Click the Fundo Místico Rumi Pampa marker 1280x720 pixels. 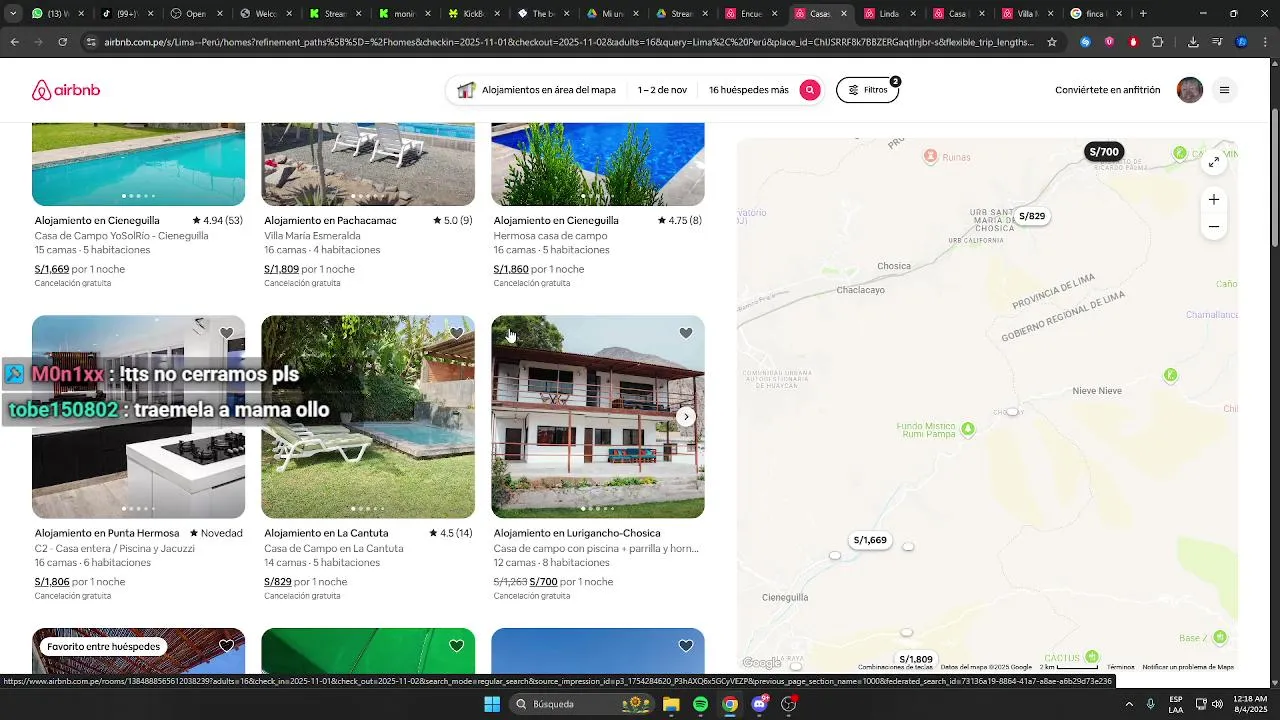967,429
